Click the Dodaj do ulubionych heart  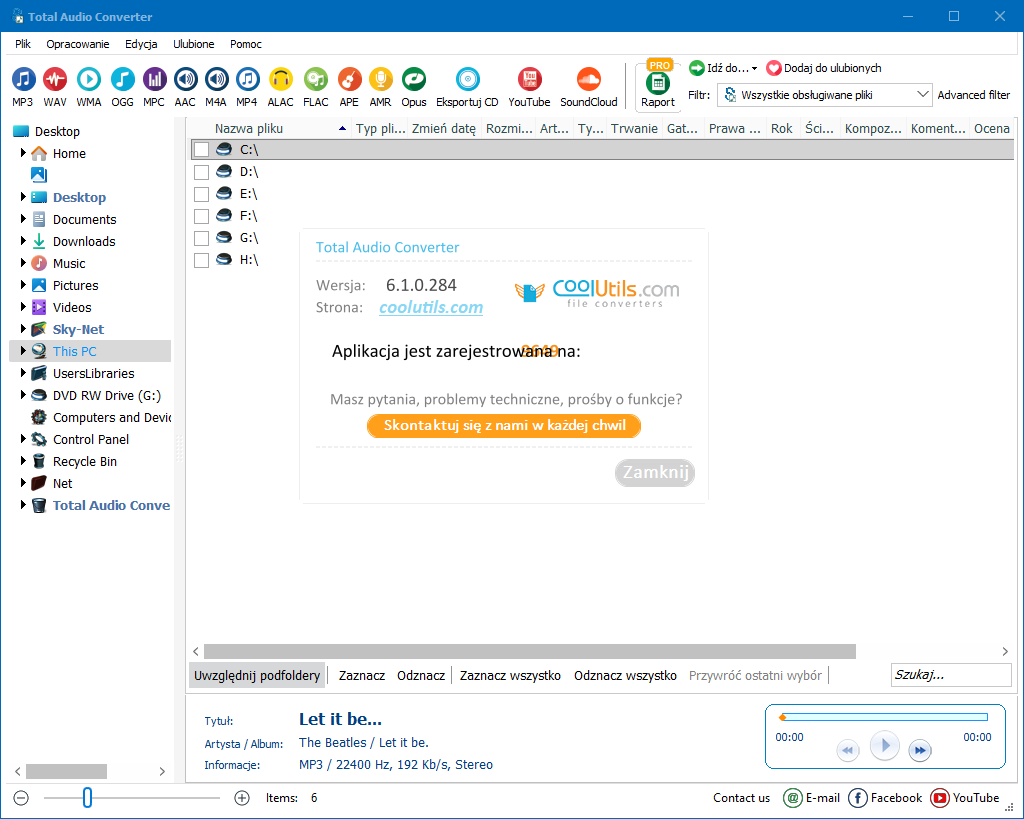pyautogui.click(x=773, y=68)
